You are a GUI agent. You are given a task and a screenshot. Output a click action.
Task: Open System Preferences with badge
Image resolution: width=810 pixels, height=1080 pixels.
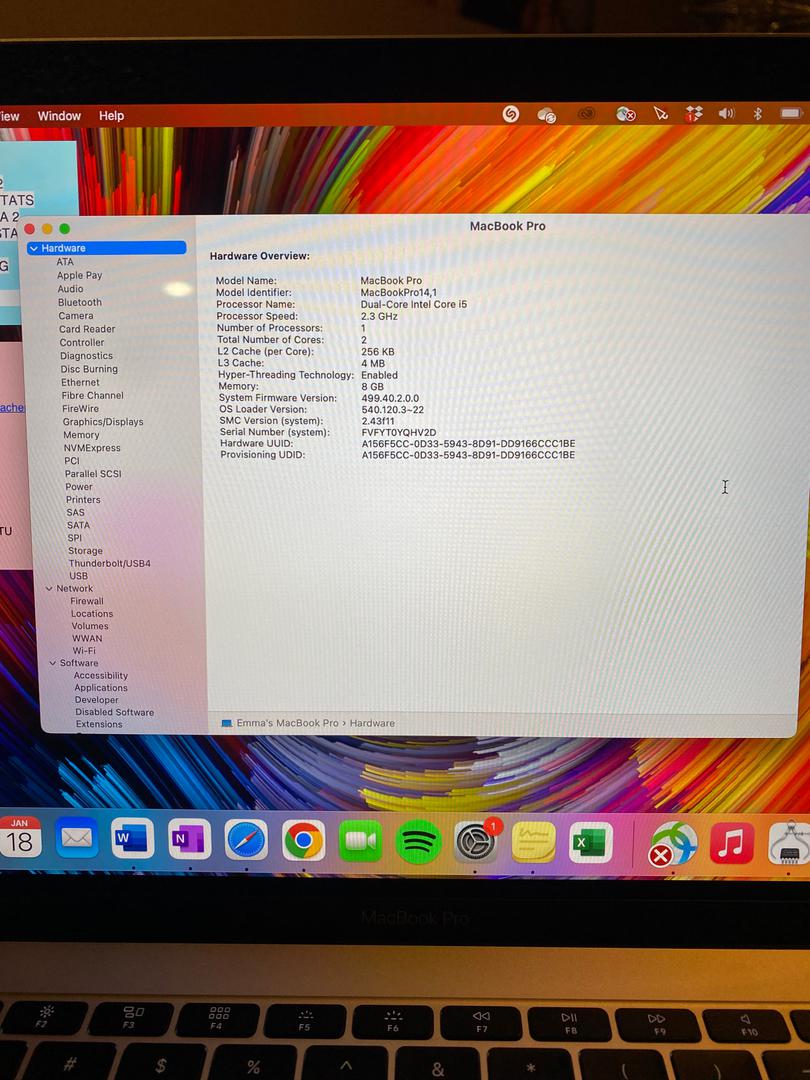[476, 842]
